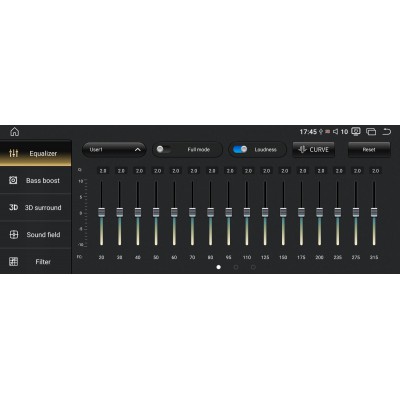Open the 3D surround settings

(x=35, y=207)
